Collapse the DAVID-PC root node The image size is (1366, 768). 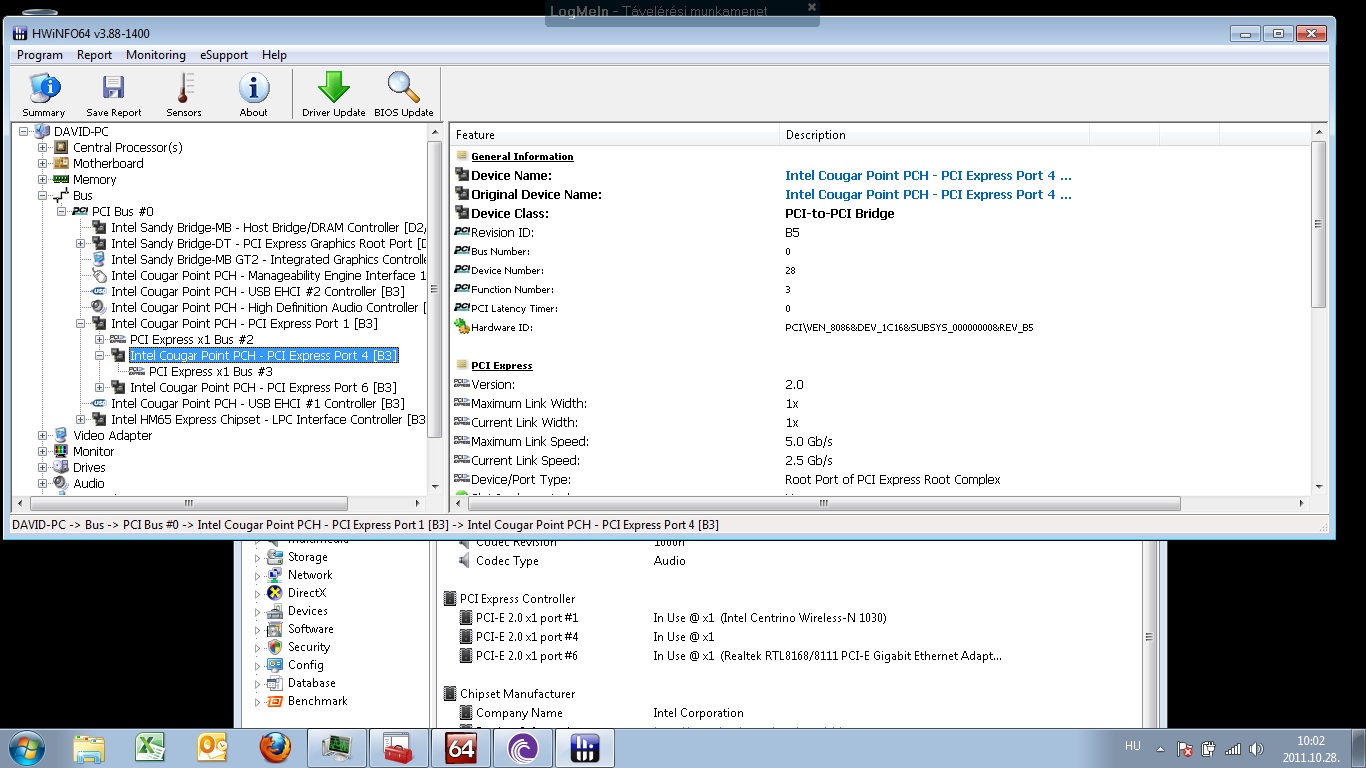click(x=25, y=132)
